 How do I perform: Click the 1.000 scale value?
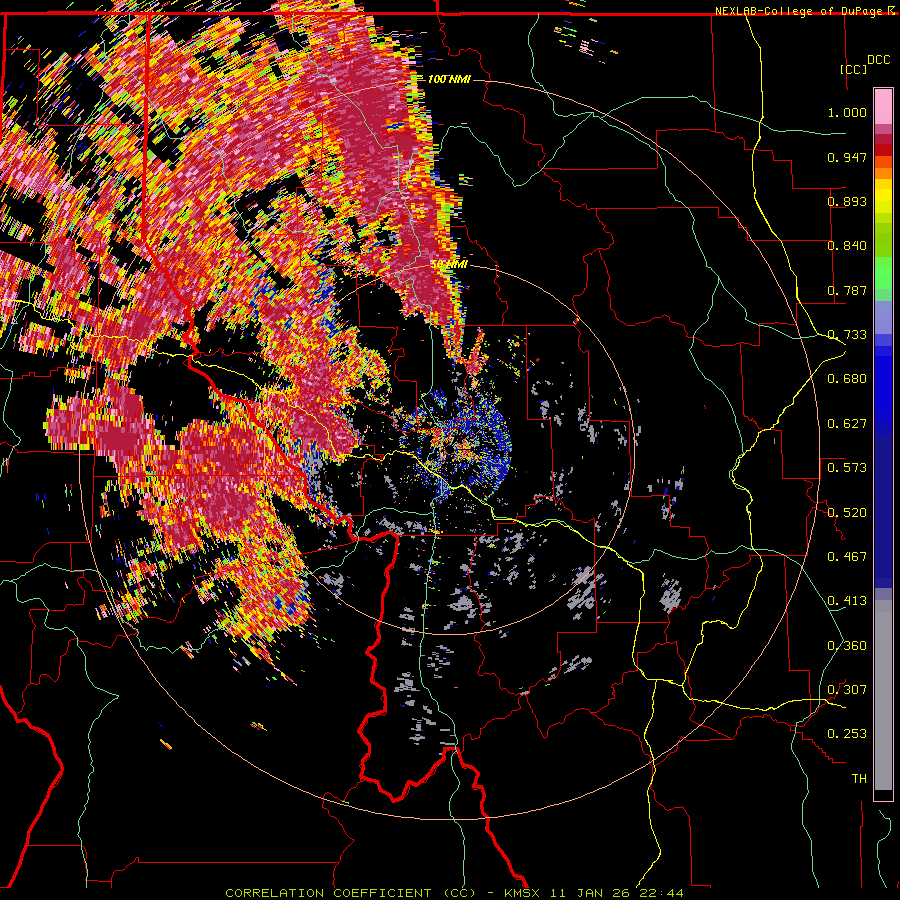847,112
